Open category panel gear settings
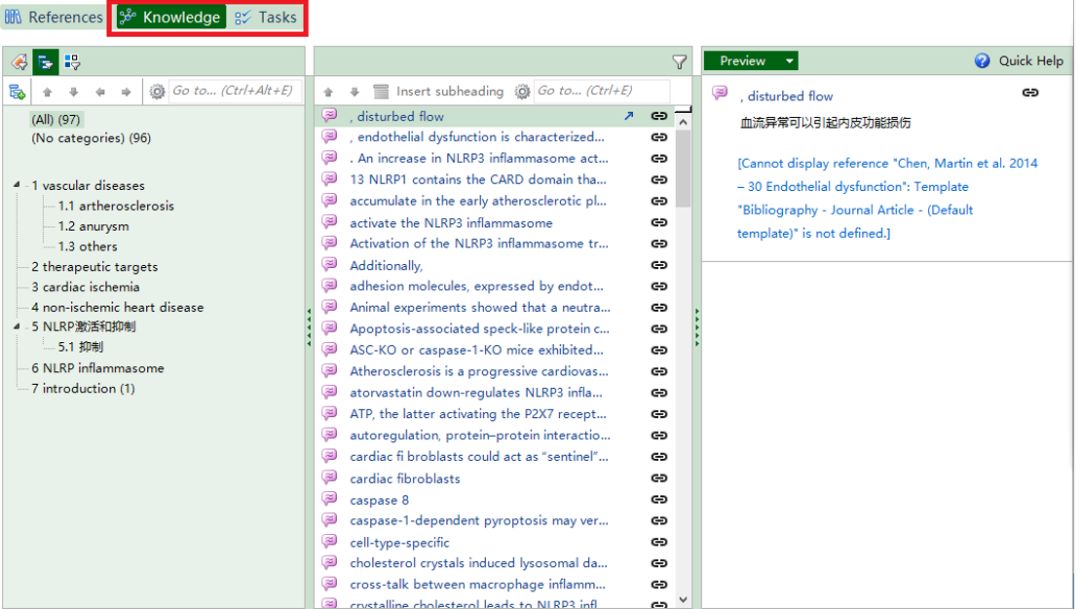 coord(157,91)
